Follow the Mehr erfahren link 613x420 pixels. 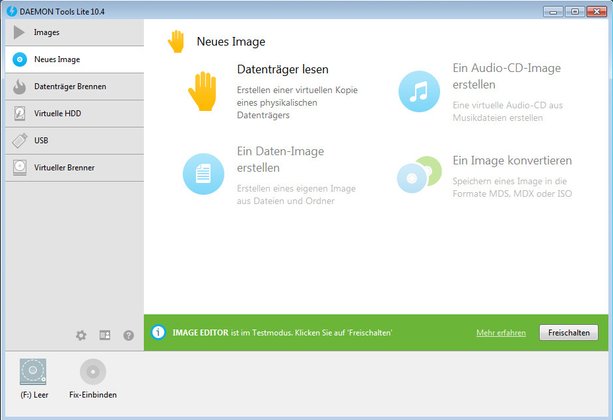(x=501, y=333)
